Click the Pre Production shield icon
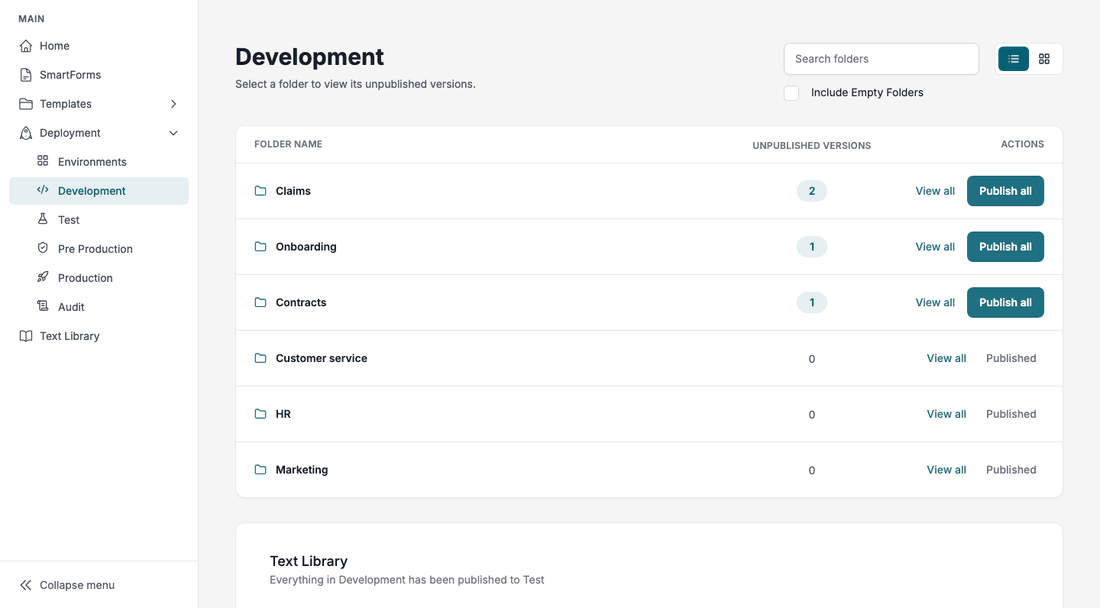The width and height of the screenshot is (1100, 608). [x=43, y=248]
